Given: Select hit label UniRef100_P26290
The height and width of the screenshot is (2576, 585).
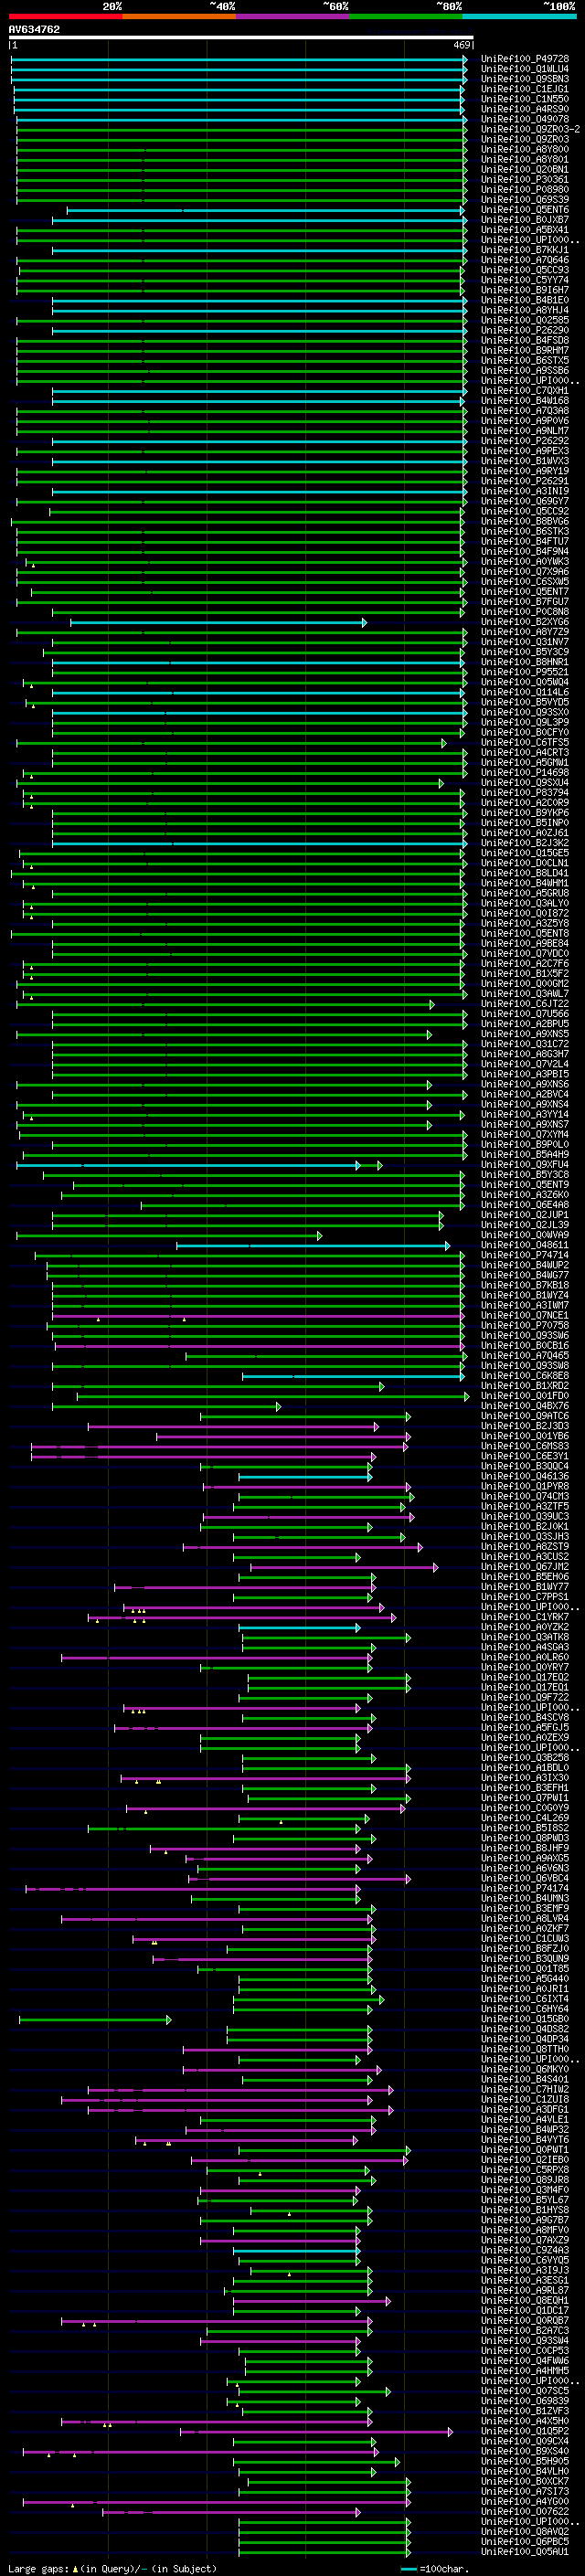Looking at the screenshot, I should coord(525,330).
